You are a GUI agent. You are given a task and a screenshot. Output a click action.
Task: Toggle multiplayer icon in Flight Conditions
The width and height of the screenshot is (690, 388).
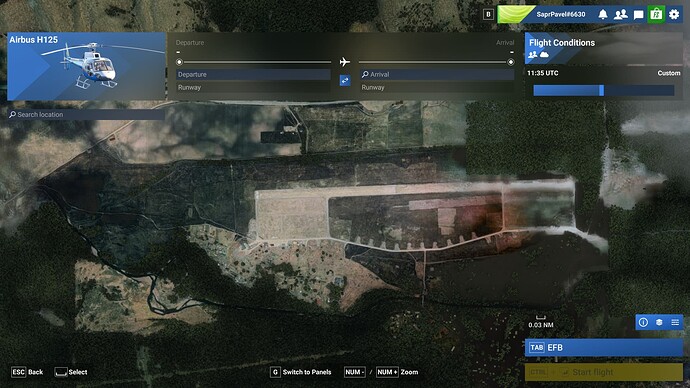pyautogui.click(x=532, y=55)
